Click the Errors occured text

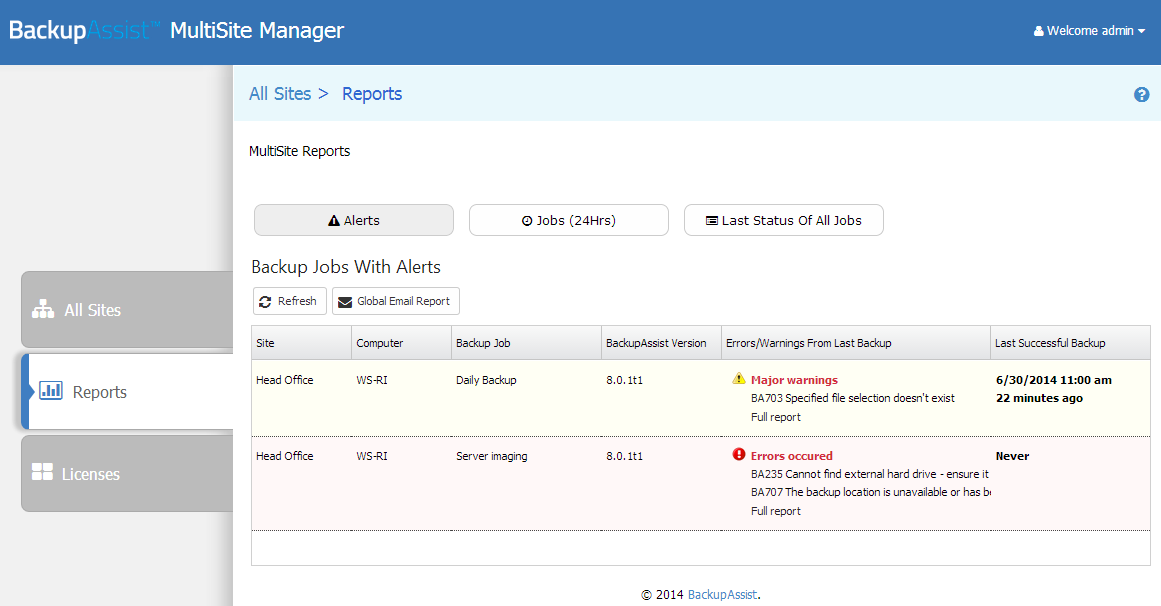point(792,456)
